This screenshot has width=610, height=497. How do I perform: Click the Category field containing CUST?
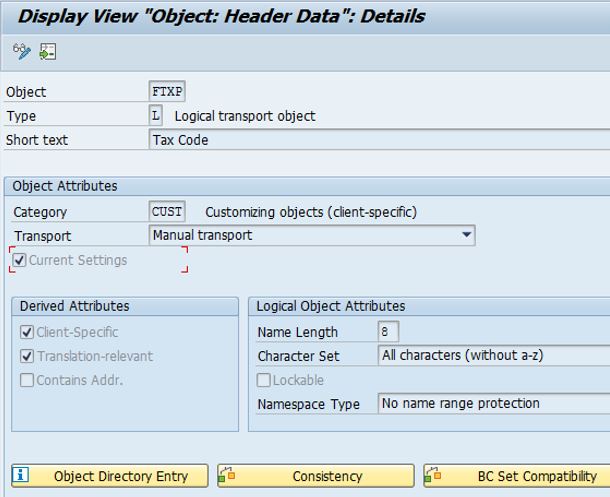167,212
